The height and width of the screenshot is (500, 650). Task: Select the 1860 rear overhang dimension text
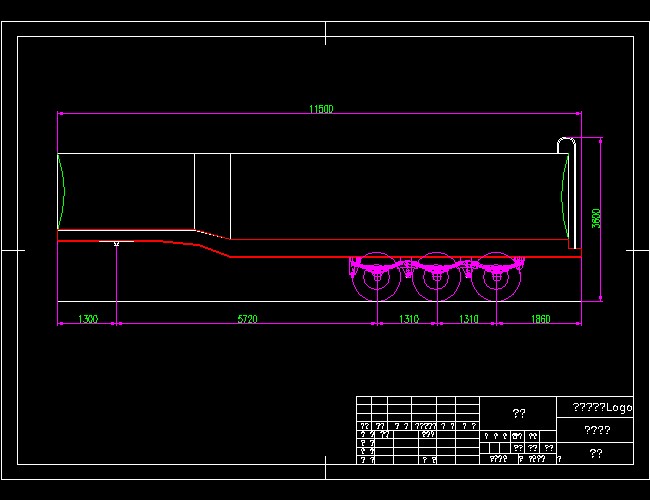(x=541, y=319)
